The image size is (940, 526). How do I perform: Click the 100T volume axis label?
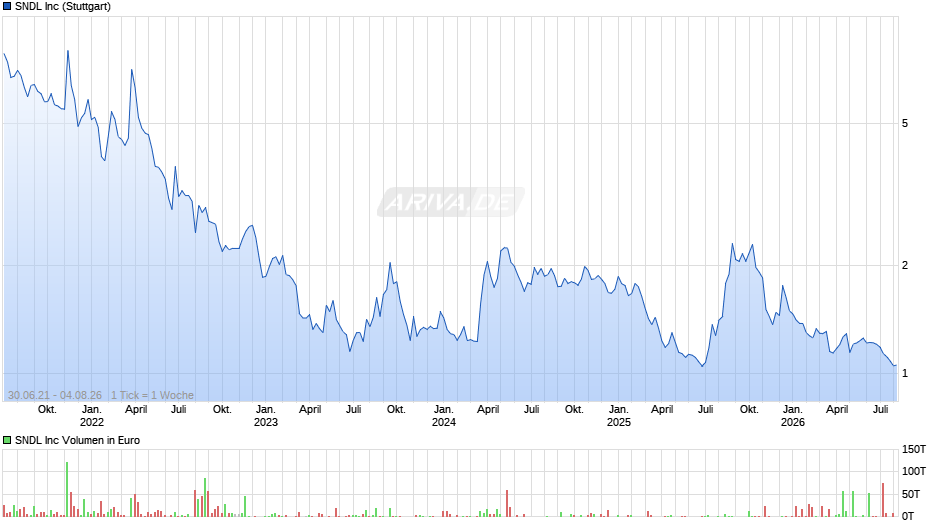click(914, 471)
